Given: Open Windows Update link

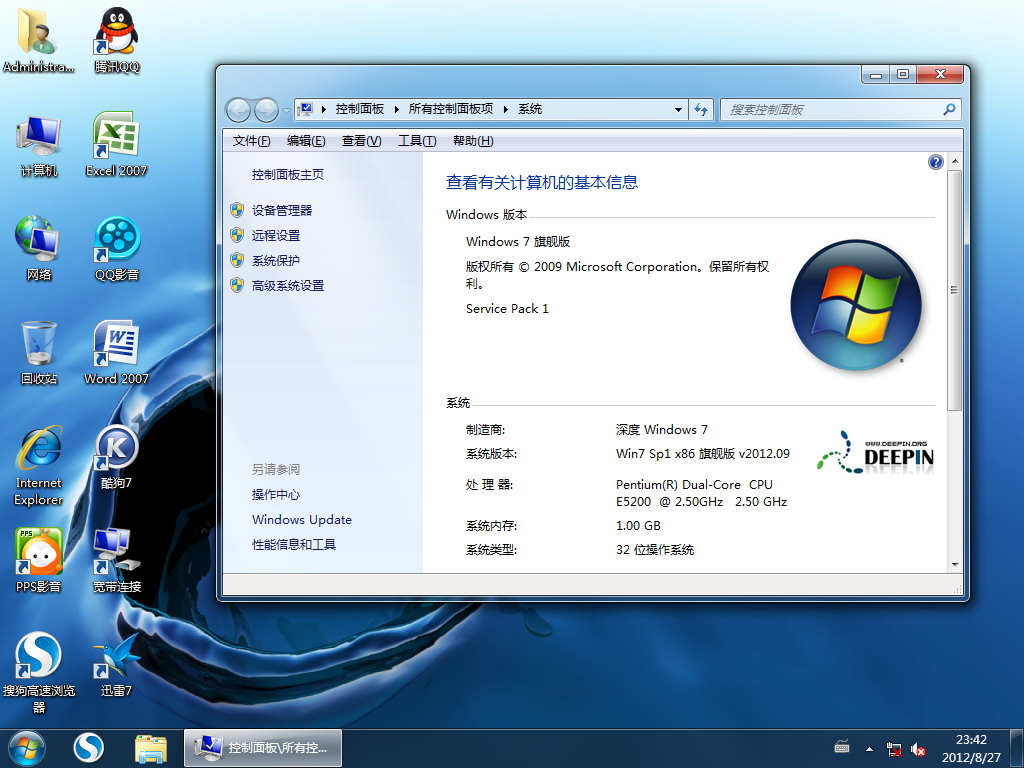Looking at the screenshot, I should pyautogui.click(x=302, y=519).
